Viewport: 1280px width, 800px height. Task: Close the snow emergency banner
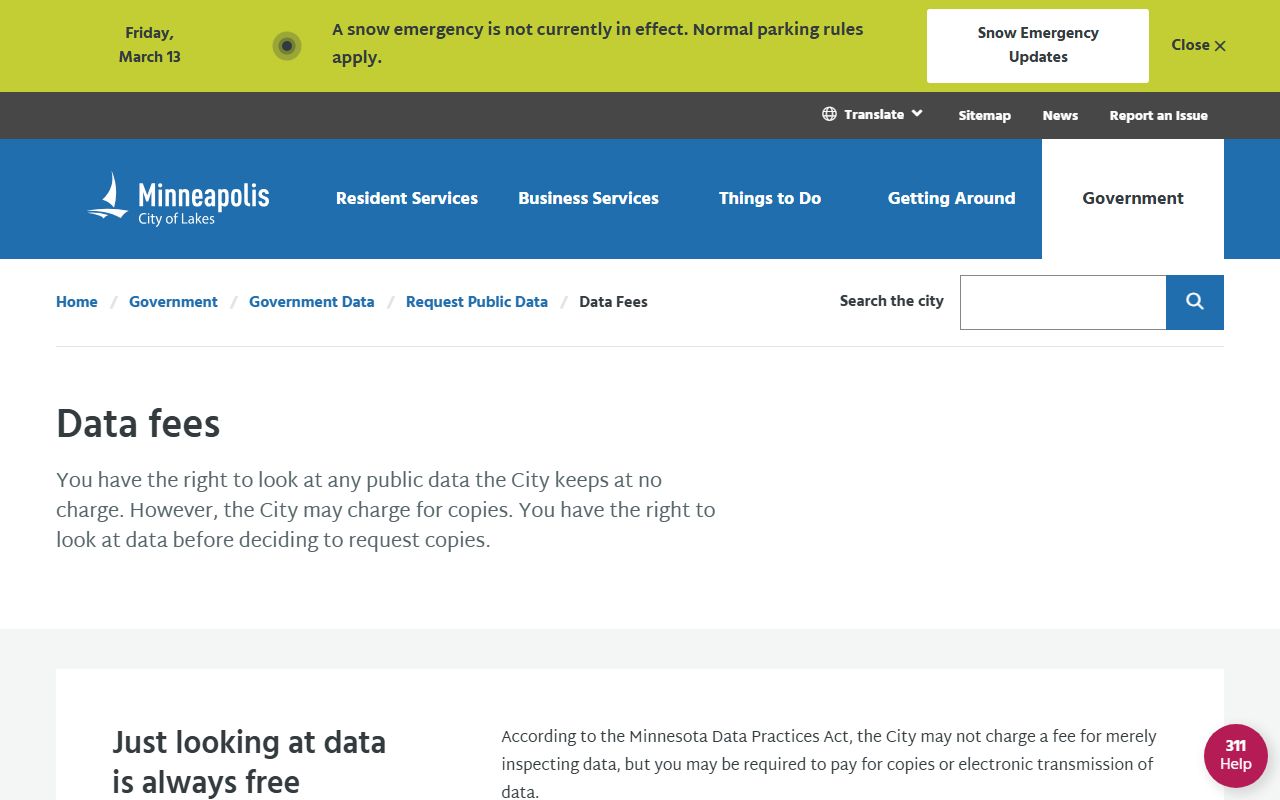coord(1198,45)
